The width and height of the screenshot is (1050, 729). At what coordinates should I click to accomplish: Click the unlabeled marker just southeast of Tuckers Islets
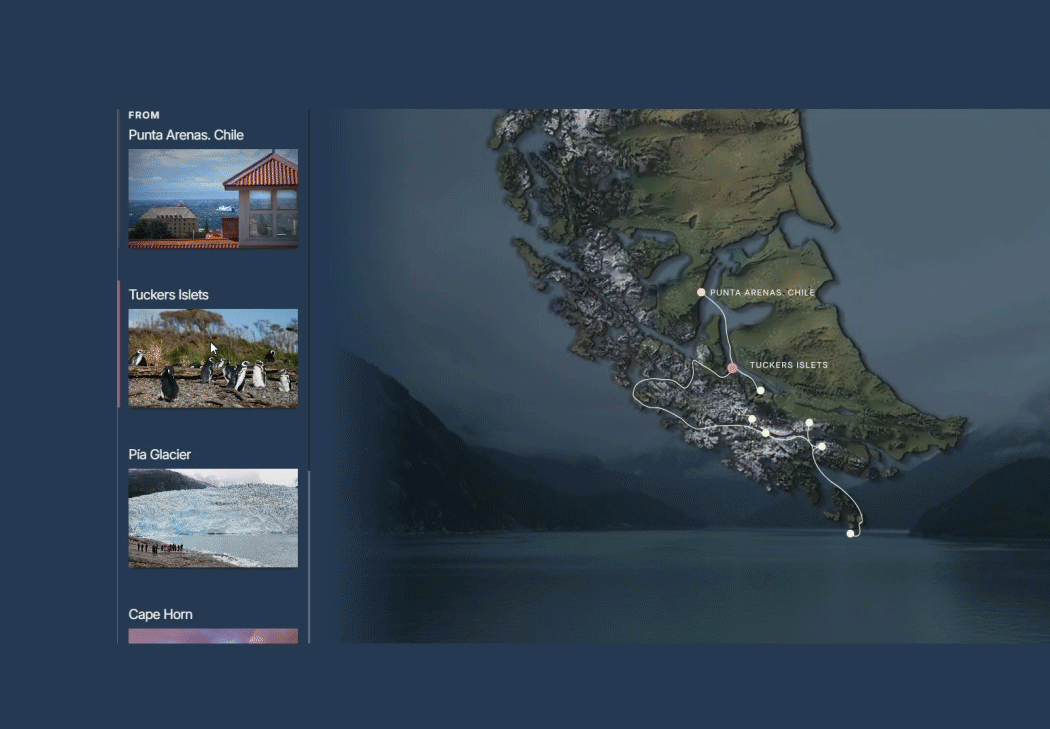tap(760, 390)
